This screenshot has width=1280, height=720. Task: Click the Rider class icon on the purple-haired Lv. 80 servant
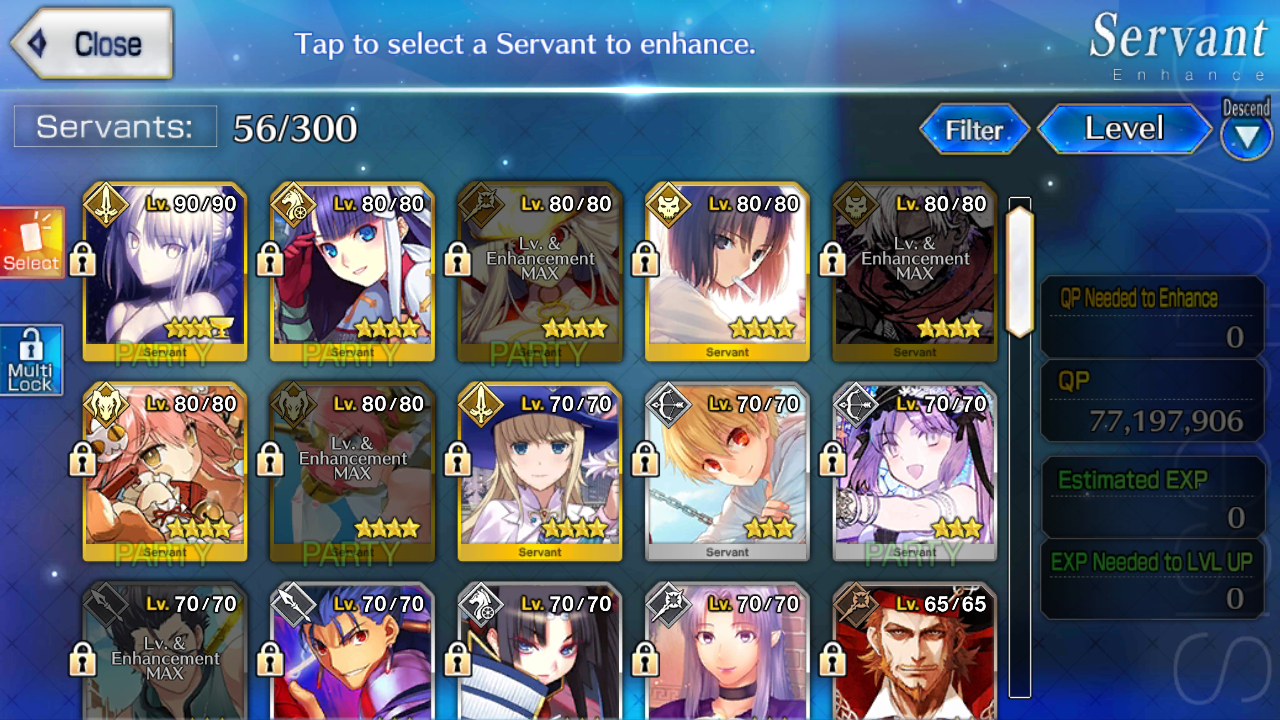coord(291,203)
